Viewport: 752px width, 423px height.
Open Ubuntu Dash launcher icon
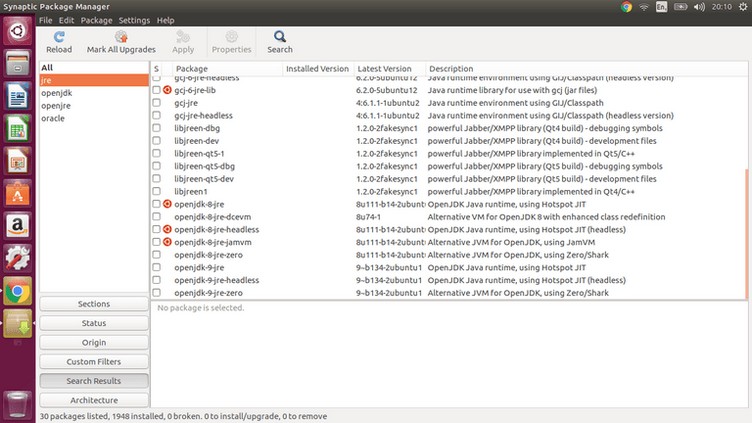[18, 31]
